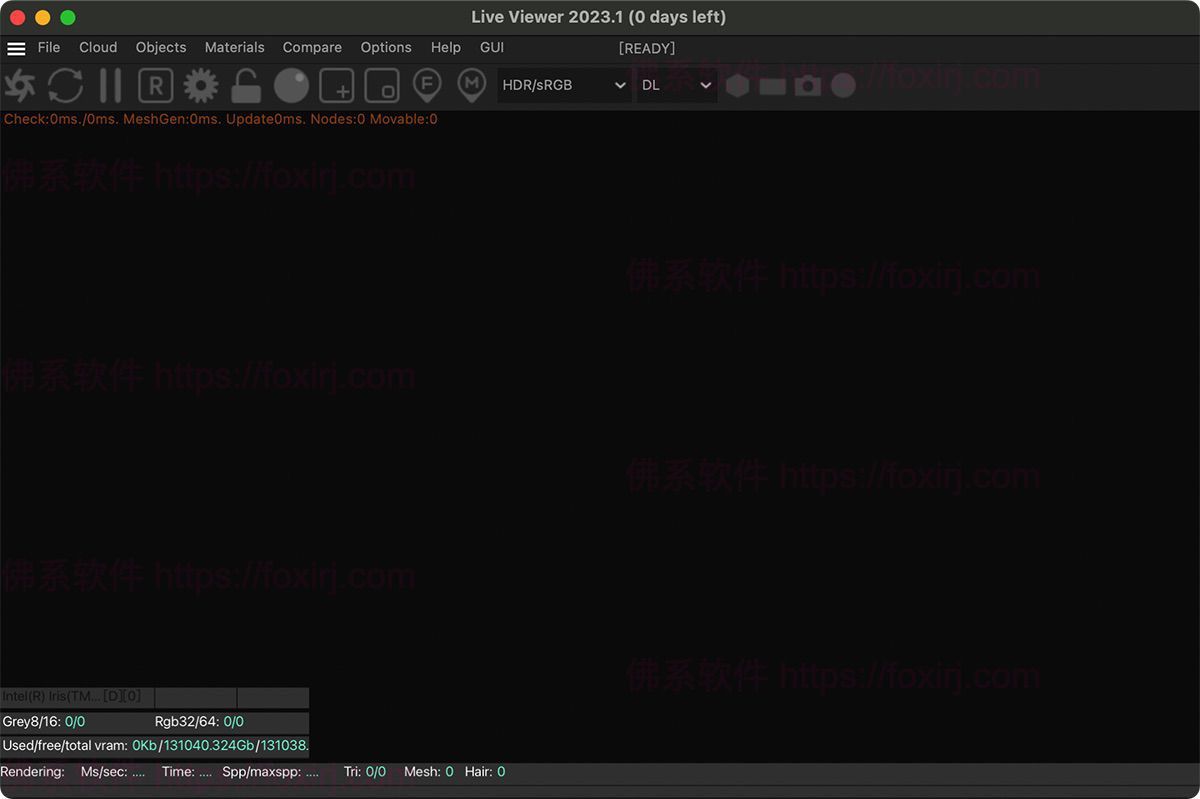
Task: Open the HDR/sRGB color space dropdown
Action: 563,85
